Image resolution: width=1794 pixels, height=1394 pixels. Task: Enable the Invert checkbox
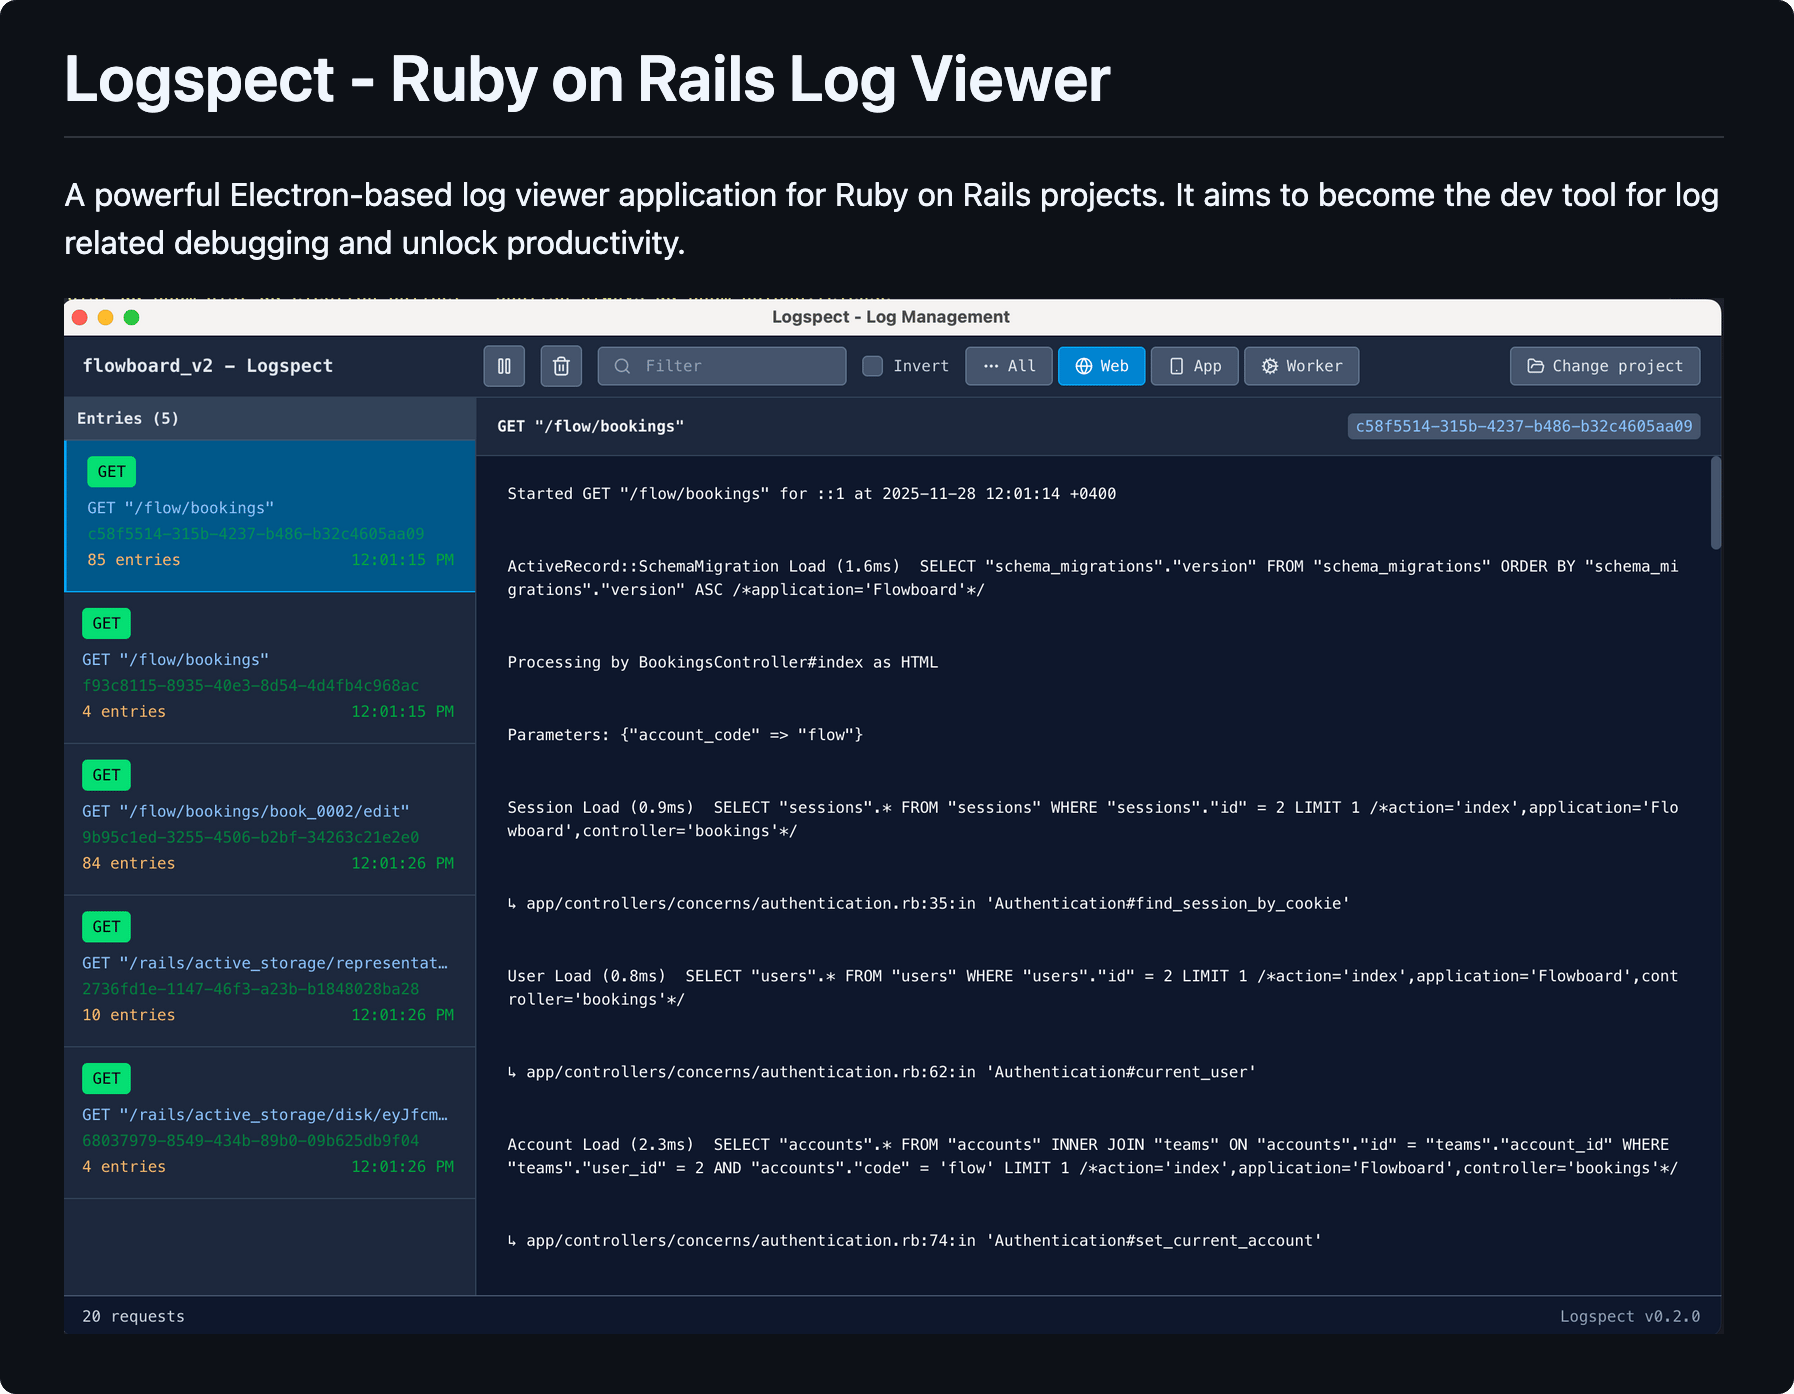pos(873,366)
